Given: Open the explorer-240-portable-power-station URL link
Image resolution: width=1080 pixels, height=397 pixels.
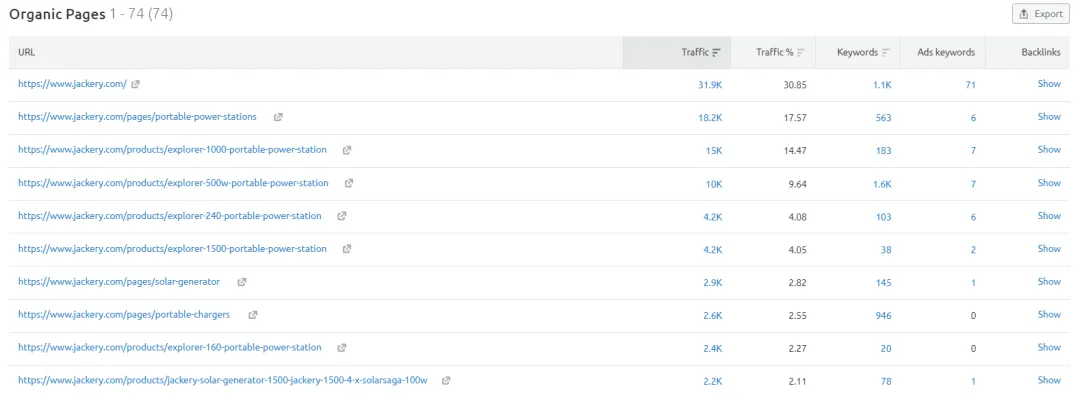Looking at the screenshot, I should (x=169, y=216).
